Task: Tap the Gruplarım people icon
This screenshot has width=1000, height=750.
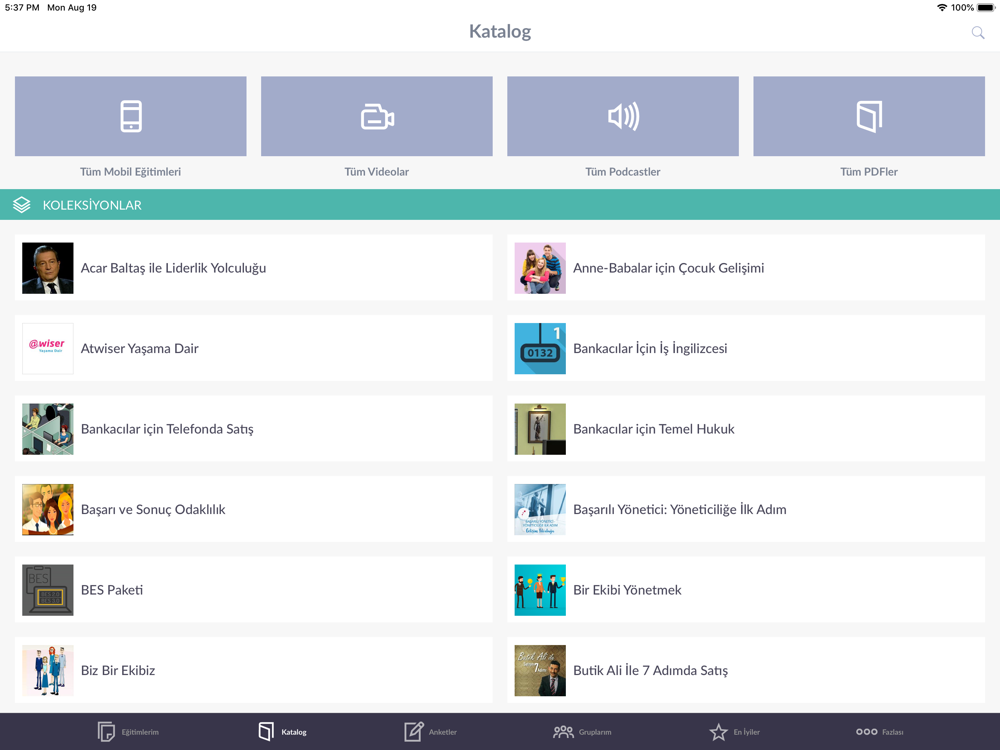Action: (563, 732)
